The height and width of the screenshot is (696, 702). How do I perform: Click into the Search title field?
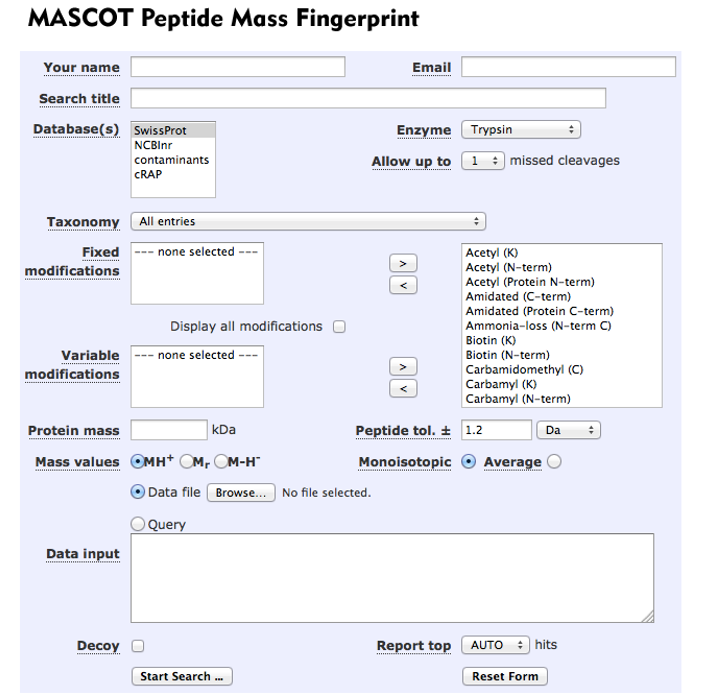368,98
